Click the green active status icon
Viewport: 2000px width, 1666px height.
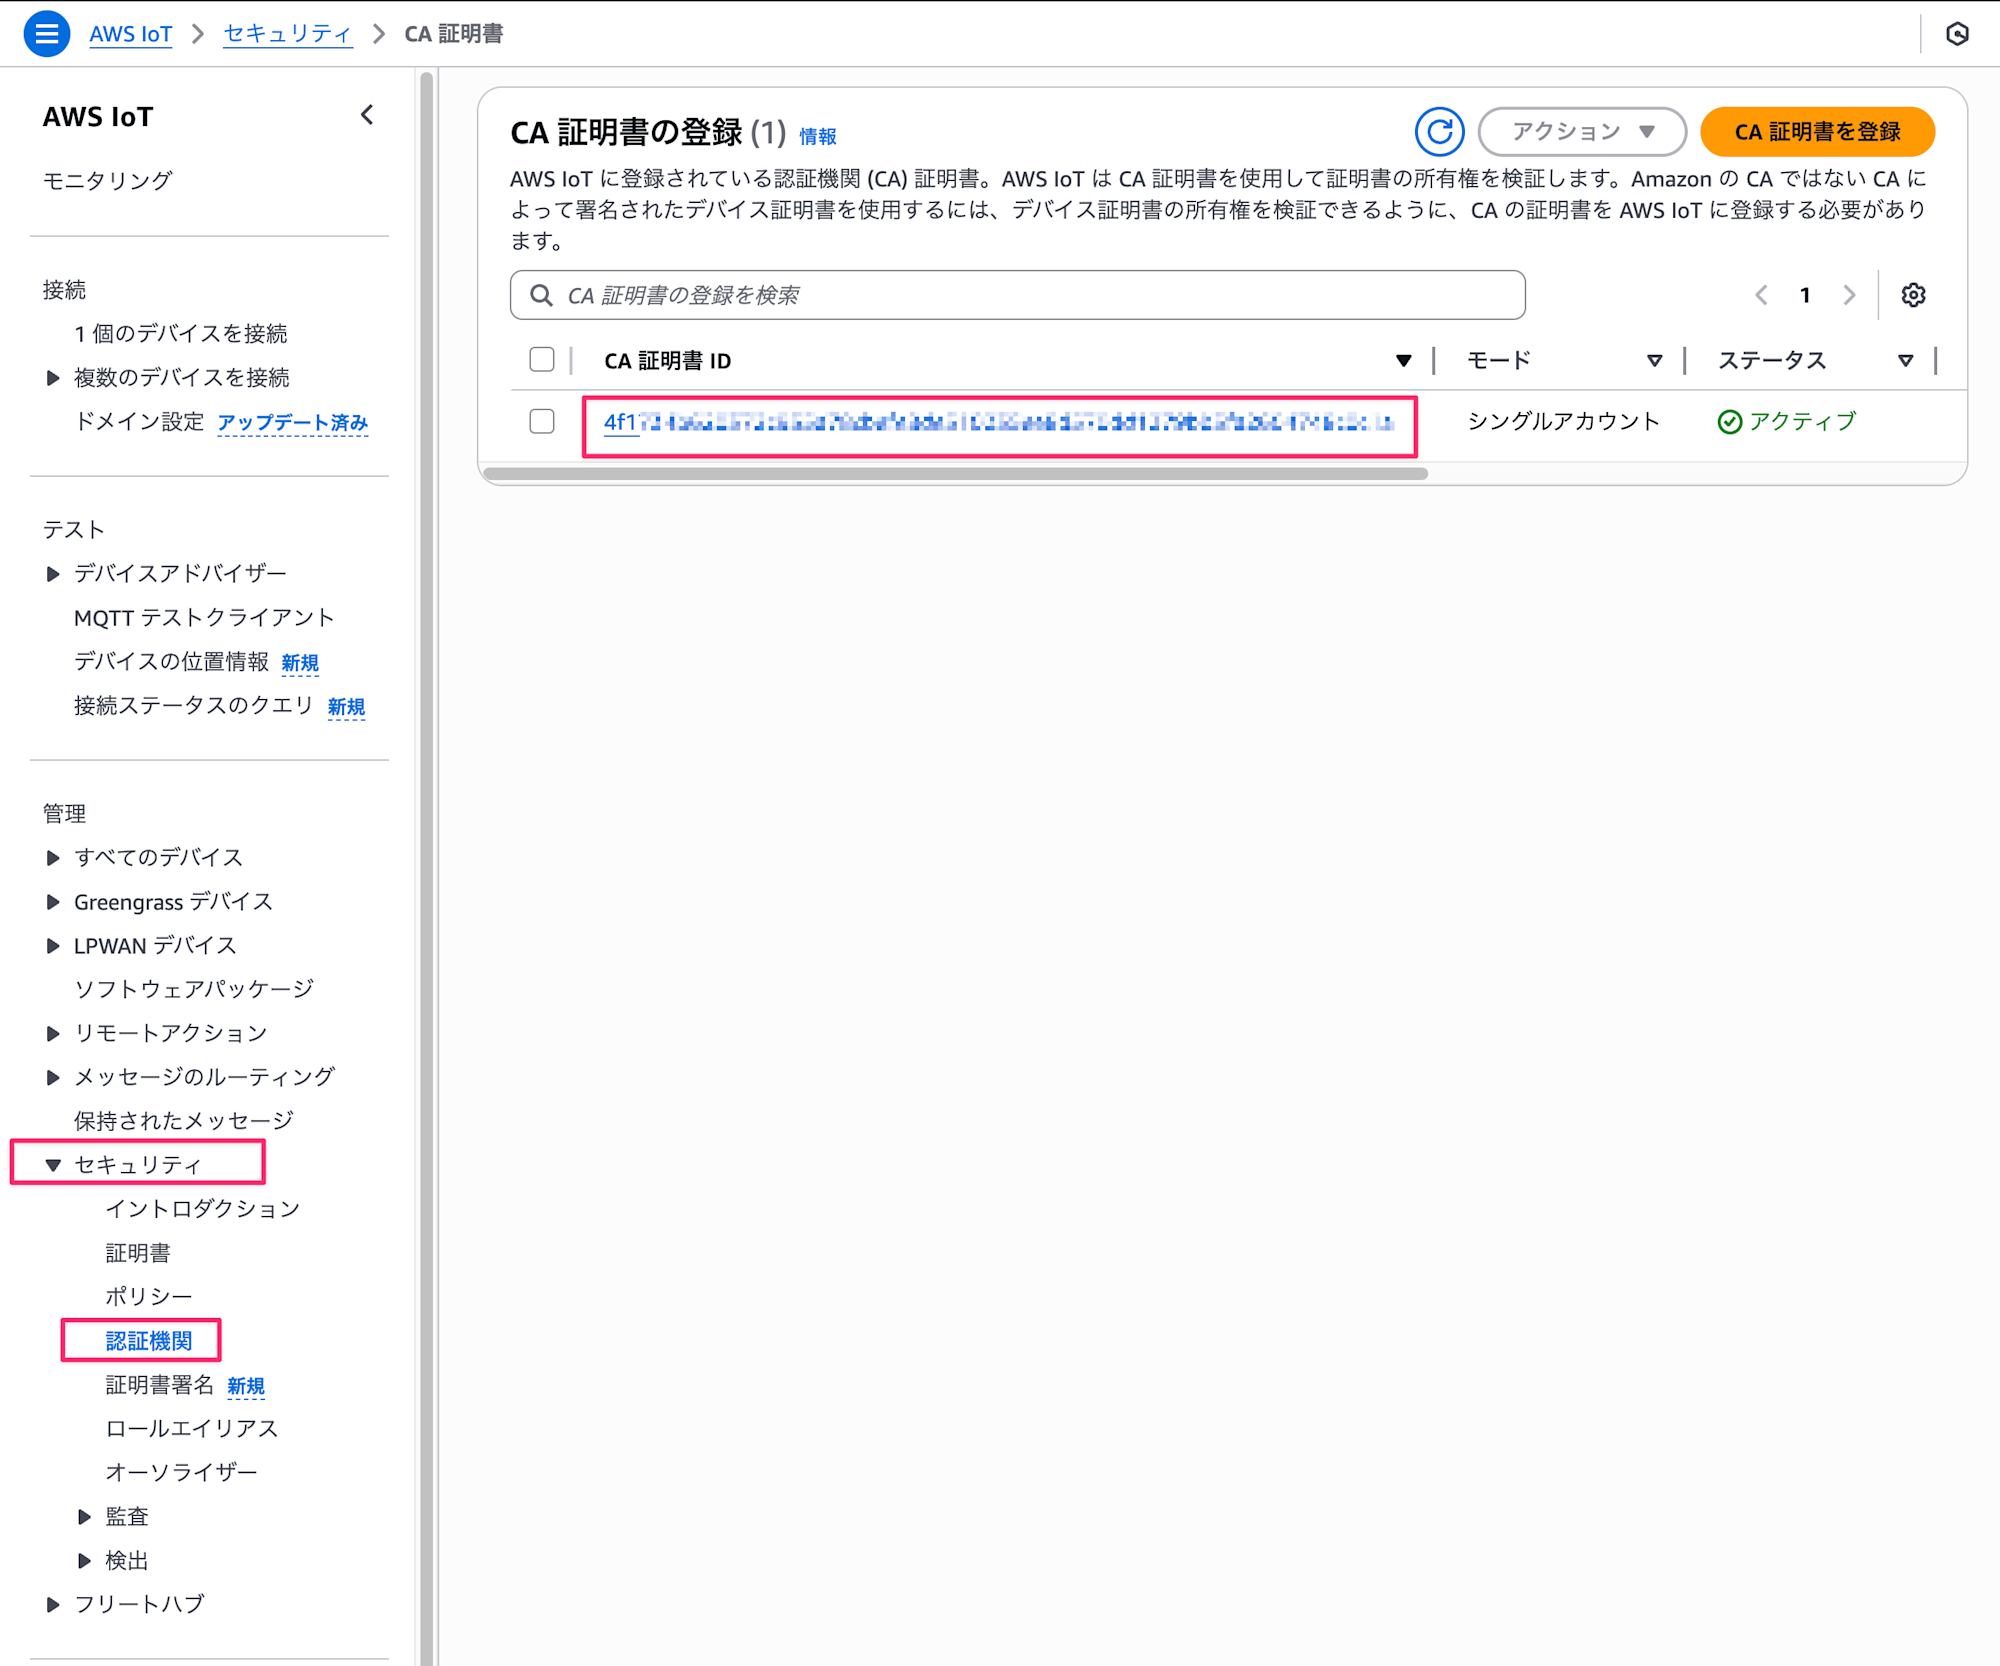[1729, 422]
